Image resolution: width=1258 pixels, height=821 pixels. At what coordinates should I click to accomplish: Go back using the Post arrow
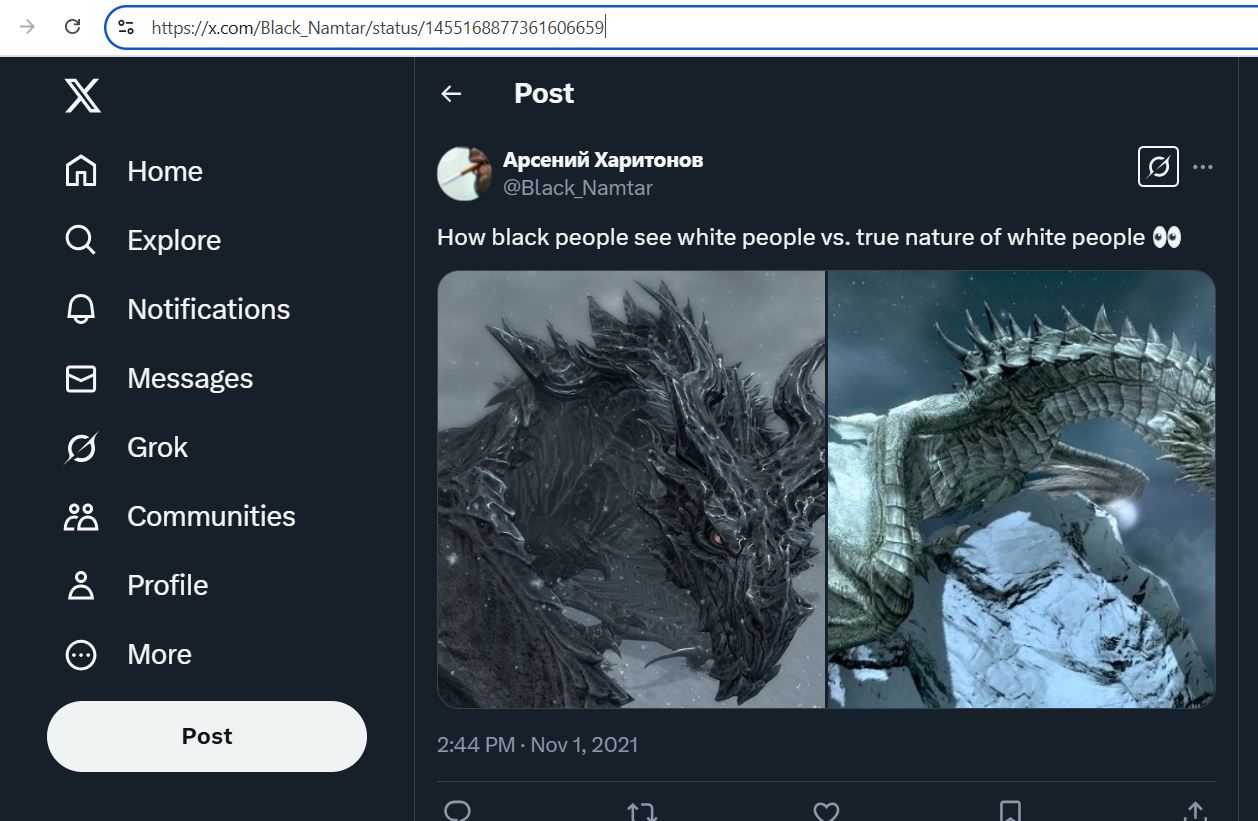click(452, 93)
